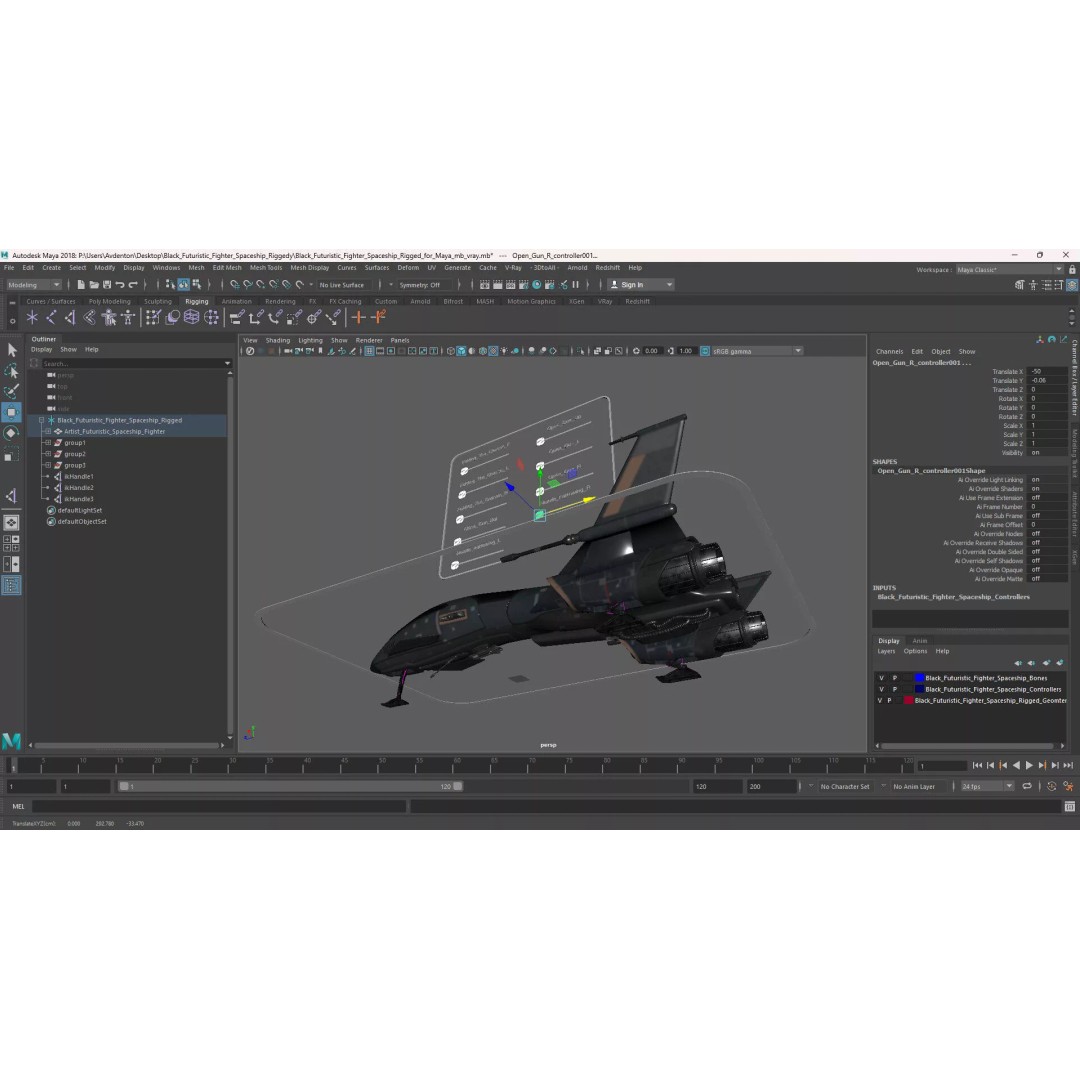Click the Create Cluster shelf icon
Screen dimensions: 1080x1080
click(x=211, y=318)
